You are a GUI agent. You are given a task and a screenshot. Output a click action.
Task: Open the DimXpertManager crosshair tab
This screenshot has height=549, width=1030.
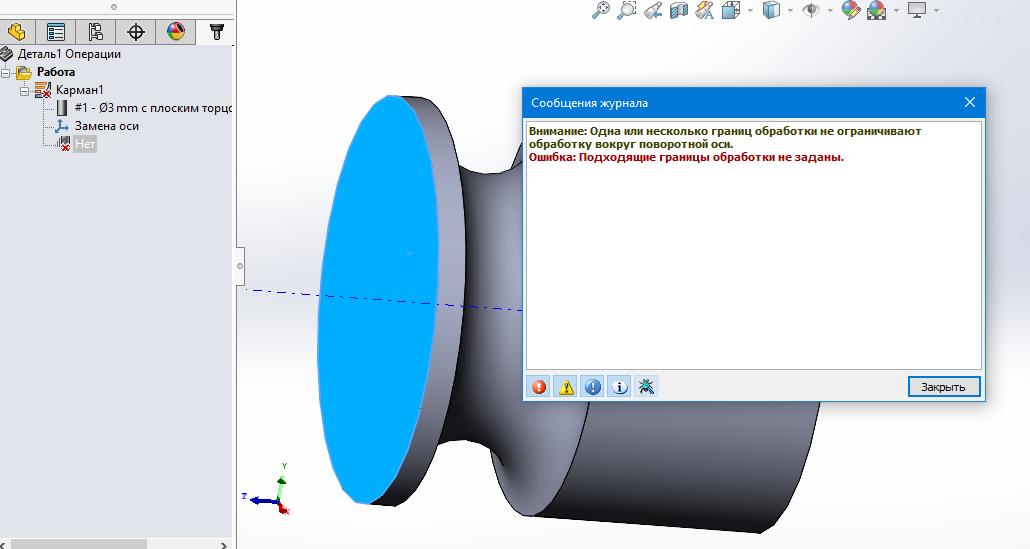pos(136,32)
